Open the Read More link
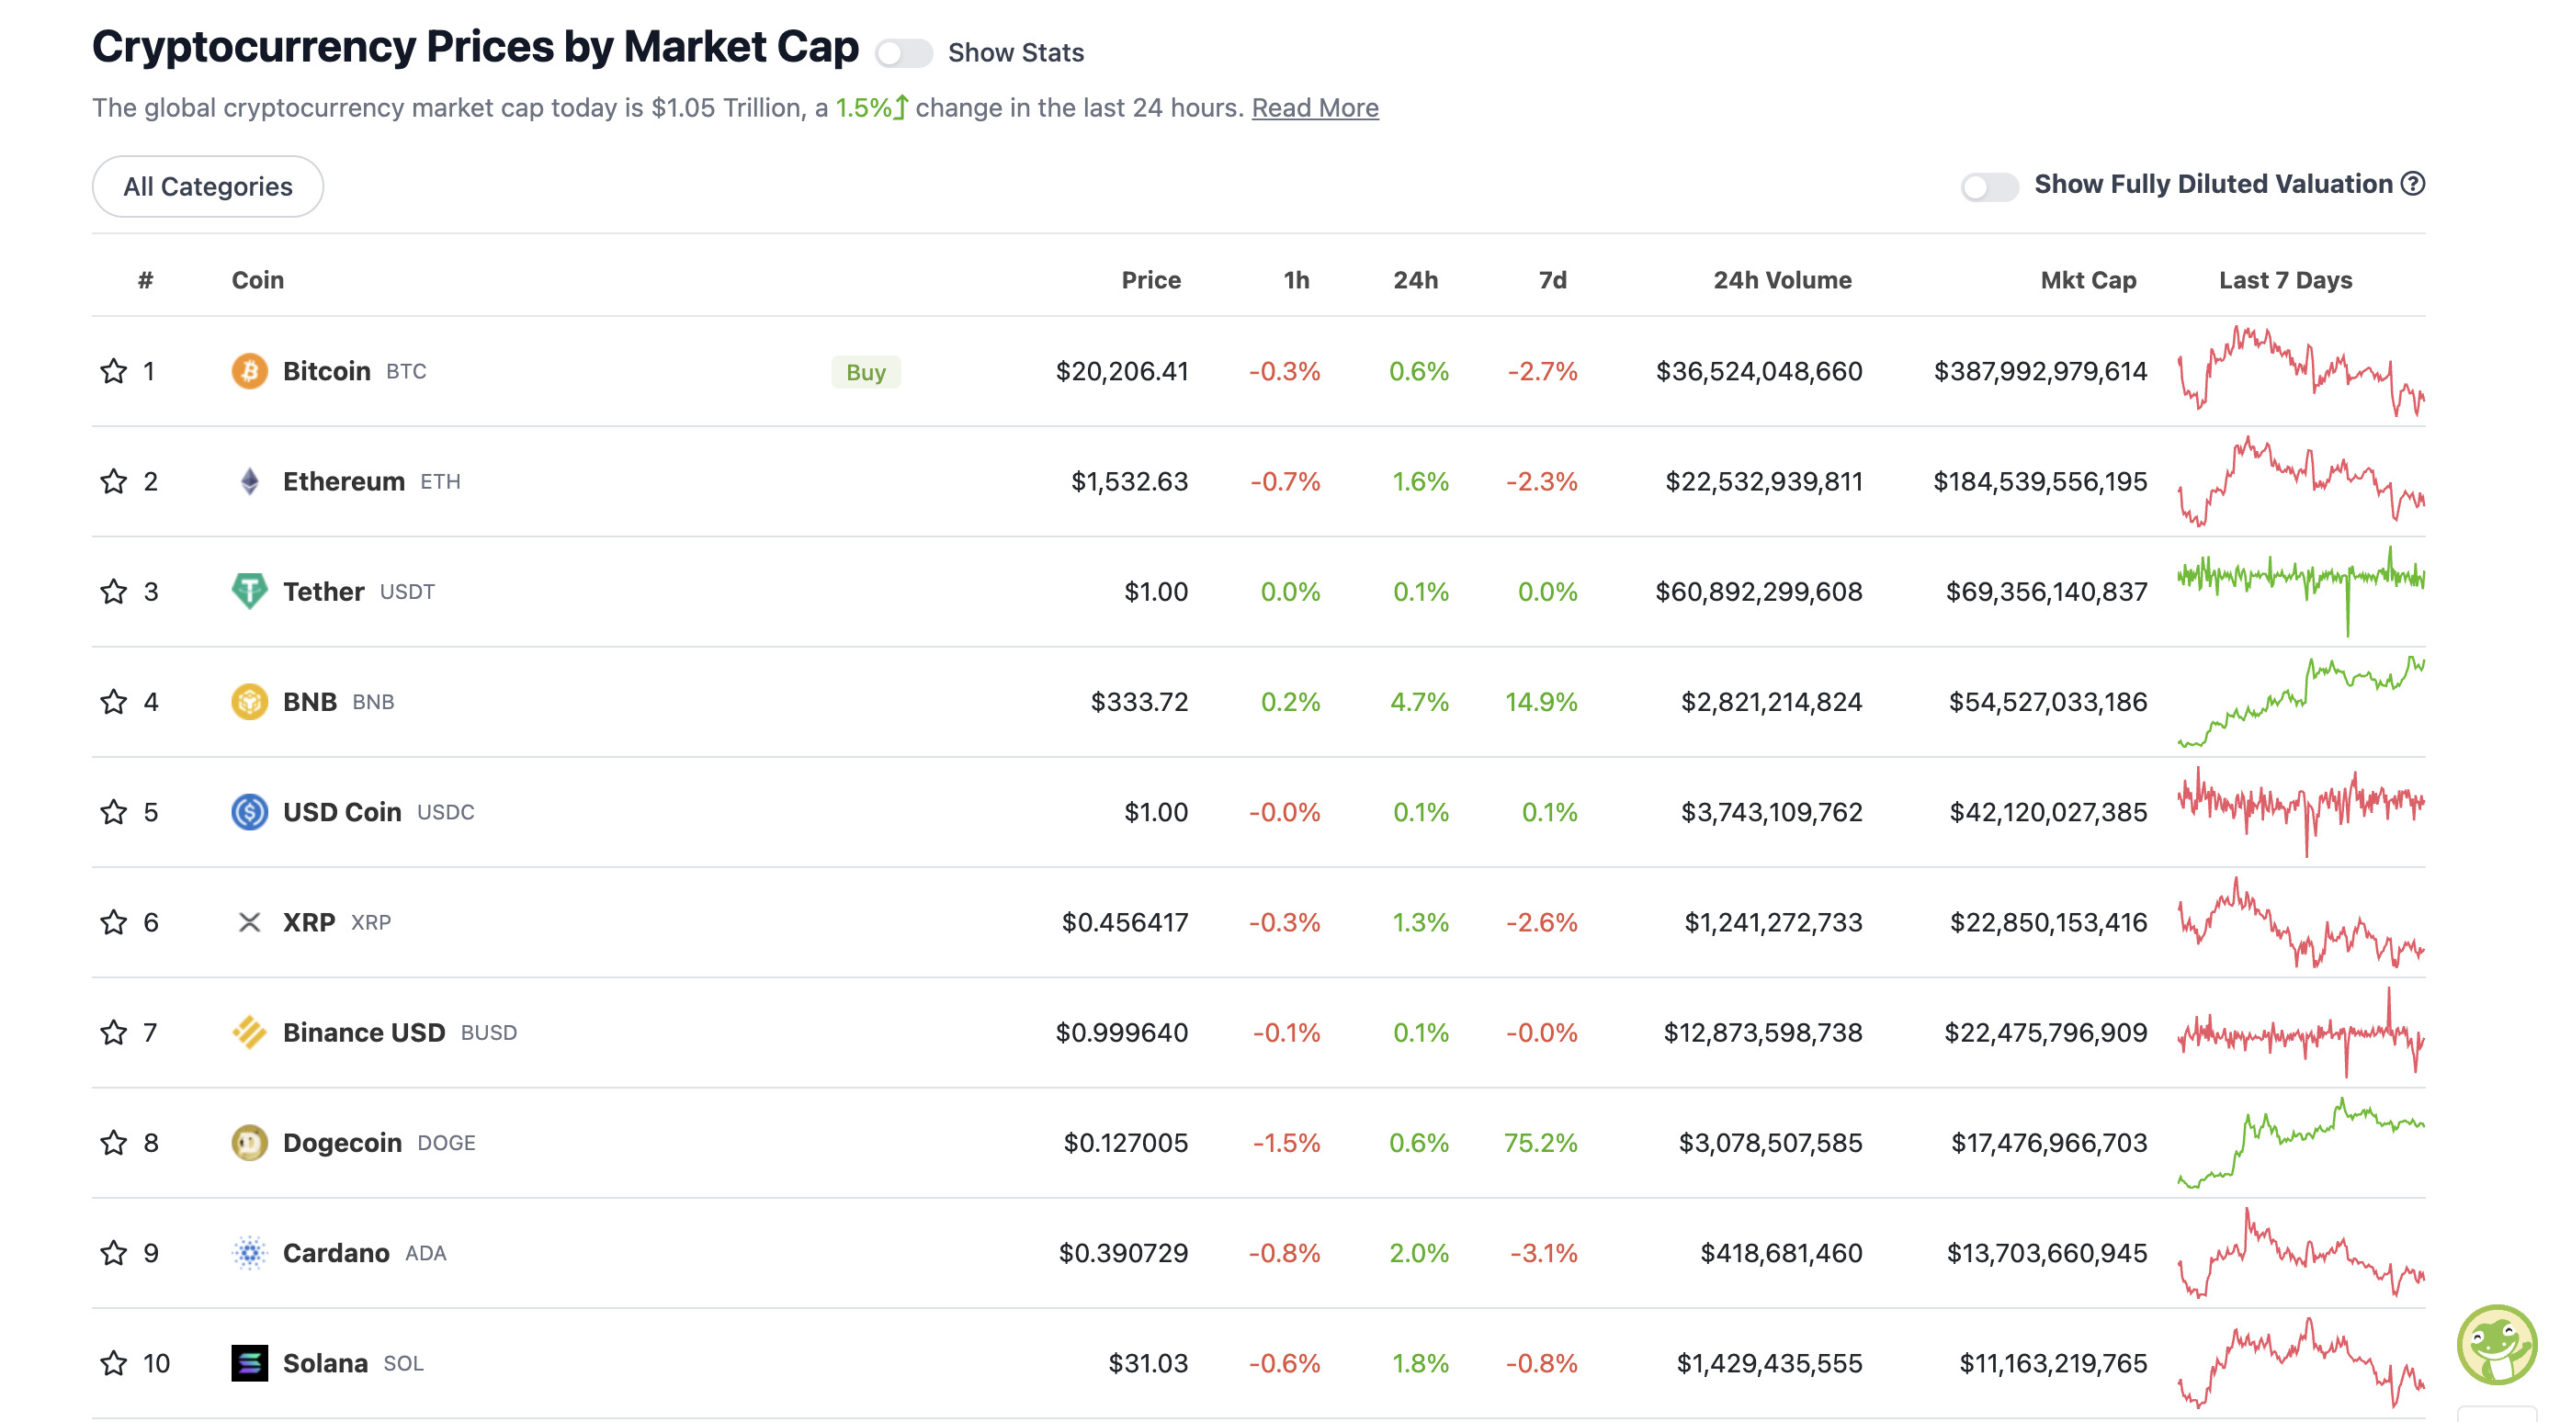Image resolution: width=2560 pixels, height=1422 pixels. point(1315,108)
